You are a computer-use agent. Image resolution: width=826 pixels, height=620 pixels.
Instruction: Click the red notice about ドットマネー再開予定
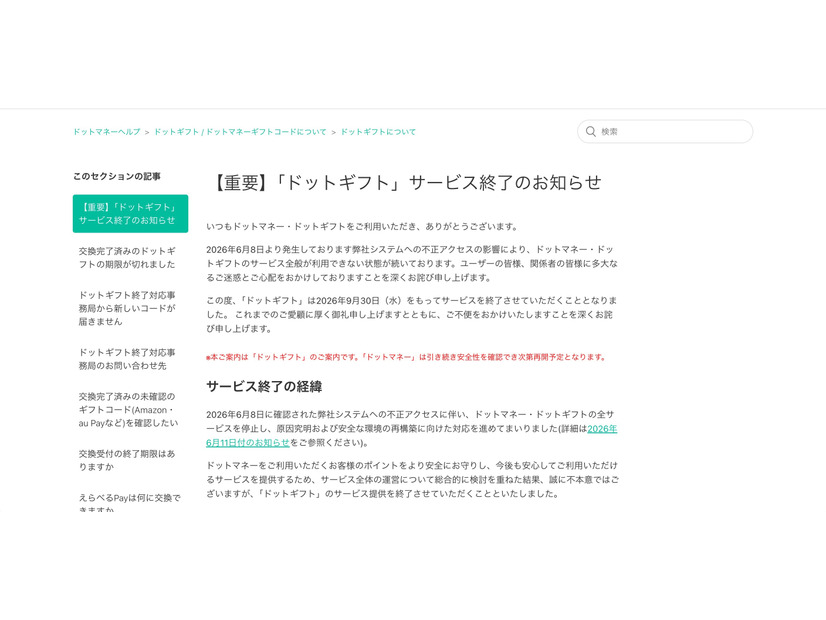click(x=406, y=357)
